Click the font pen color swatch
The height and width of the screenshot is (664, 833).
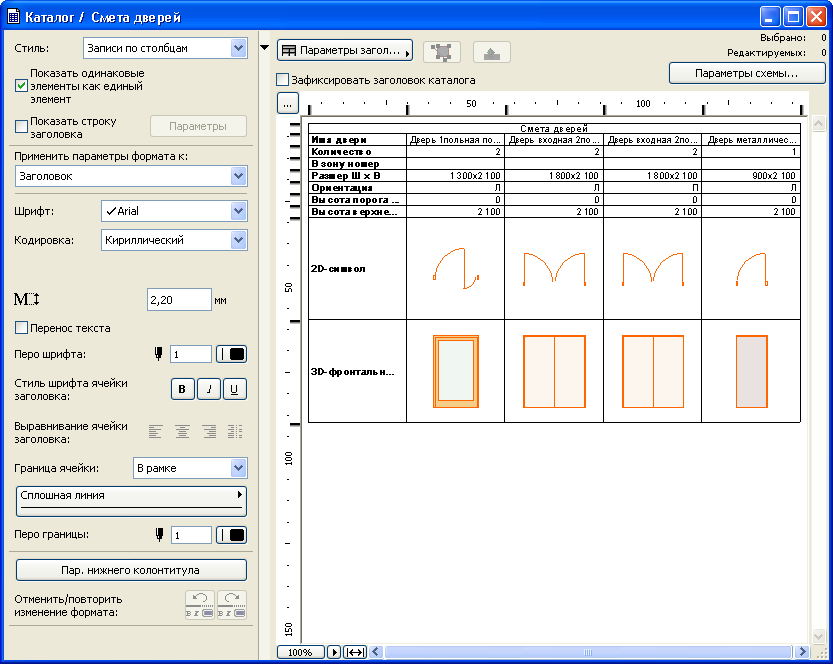point(232,354)
